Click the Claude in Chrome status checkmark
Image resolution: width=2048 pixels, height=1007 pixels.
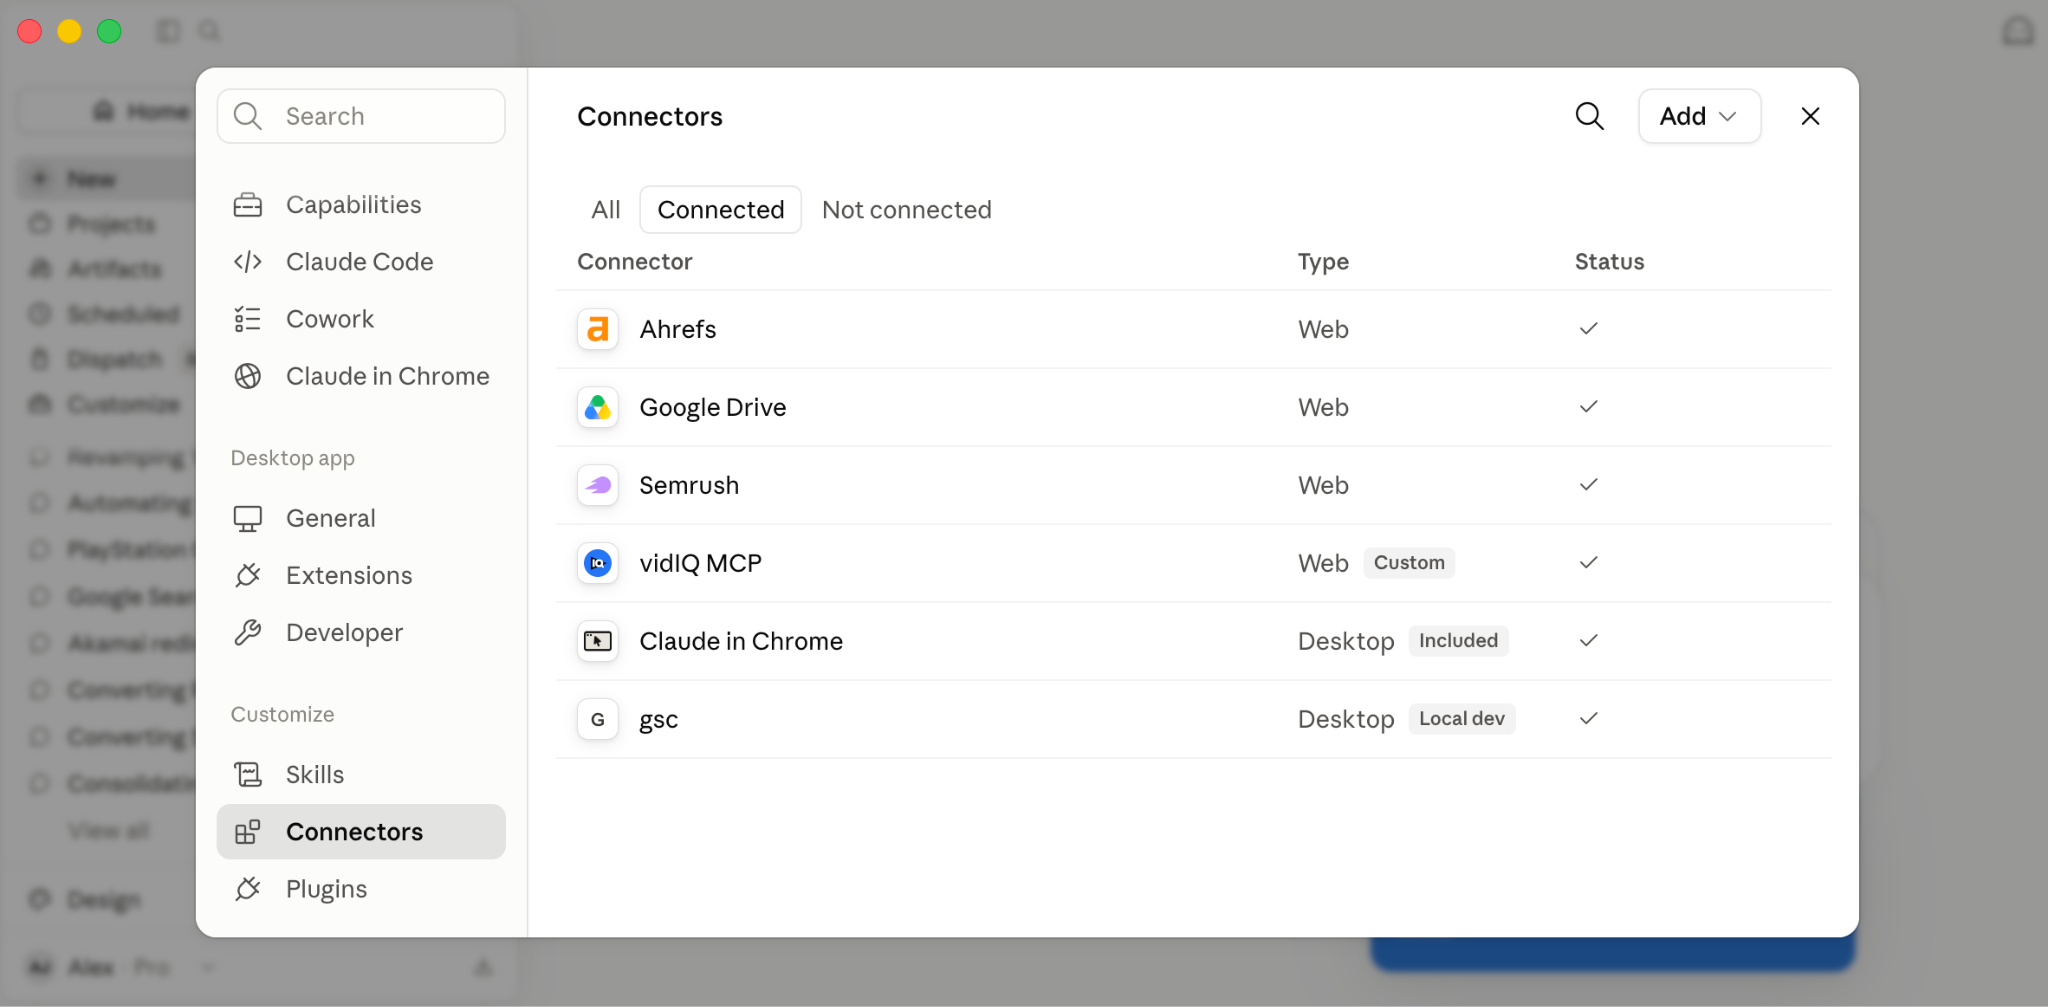(x=1588, y=640)
